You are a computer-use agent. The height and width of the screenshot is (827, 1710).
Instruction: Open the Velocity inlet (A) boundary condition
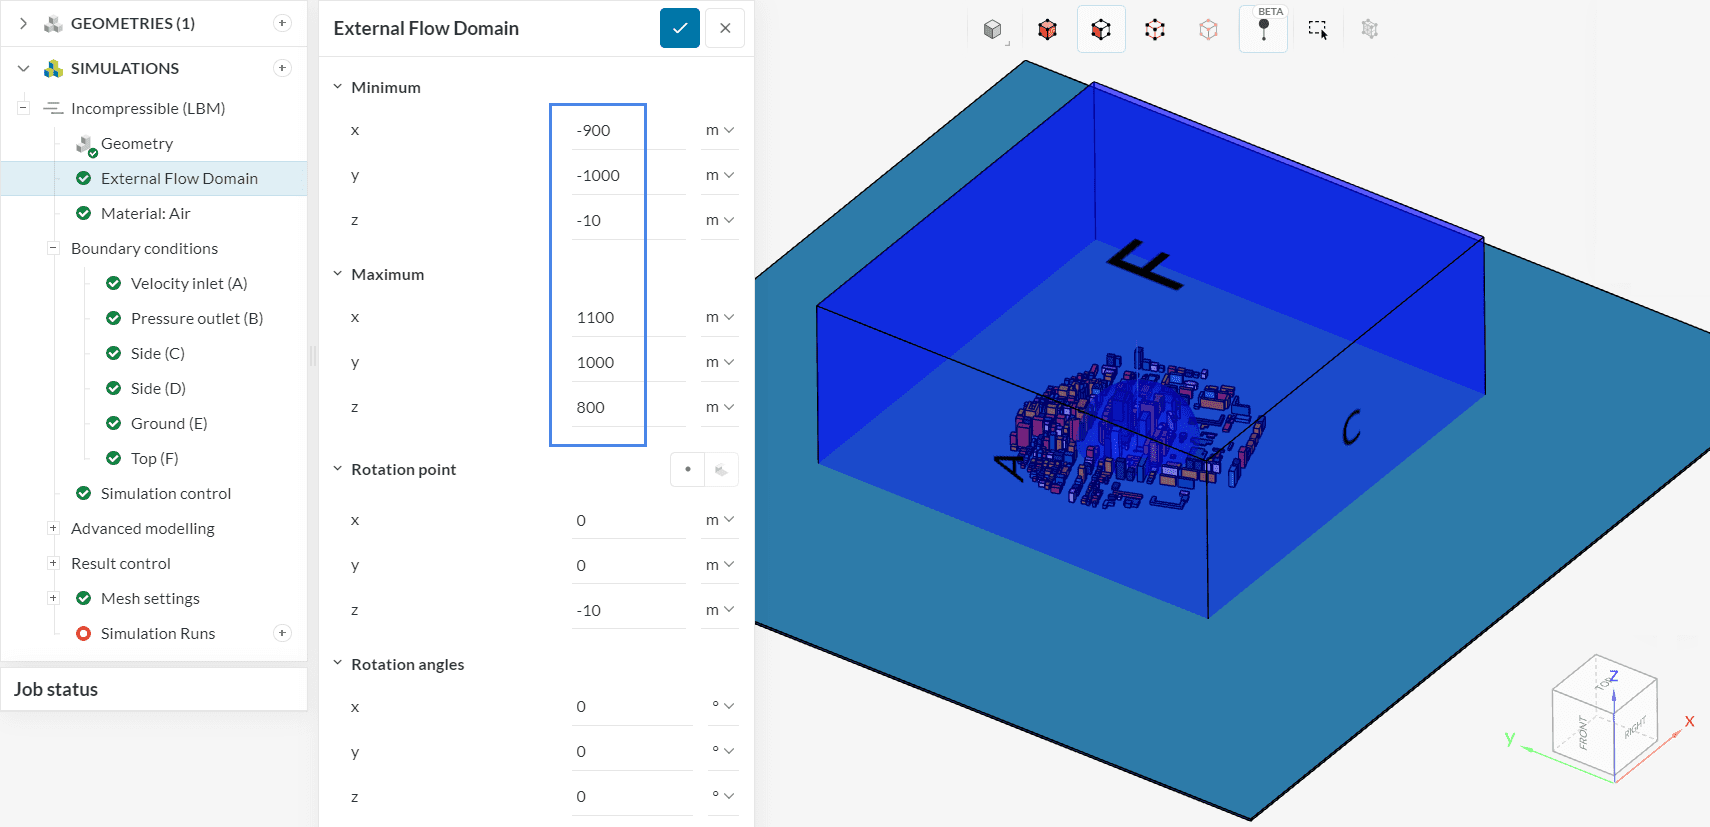click(x=188, y=283)
